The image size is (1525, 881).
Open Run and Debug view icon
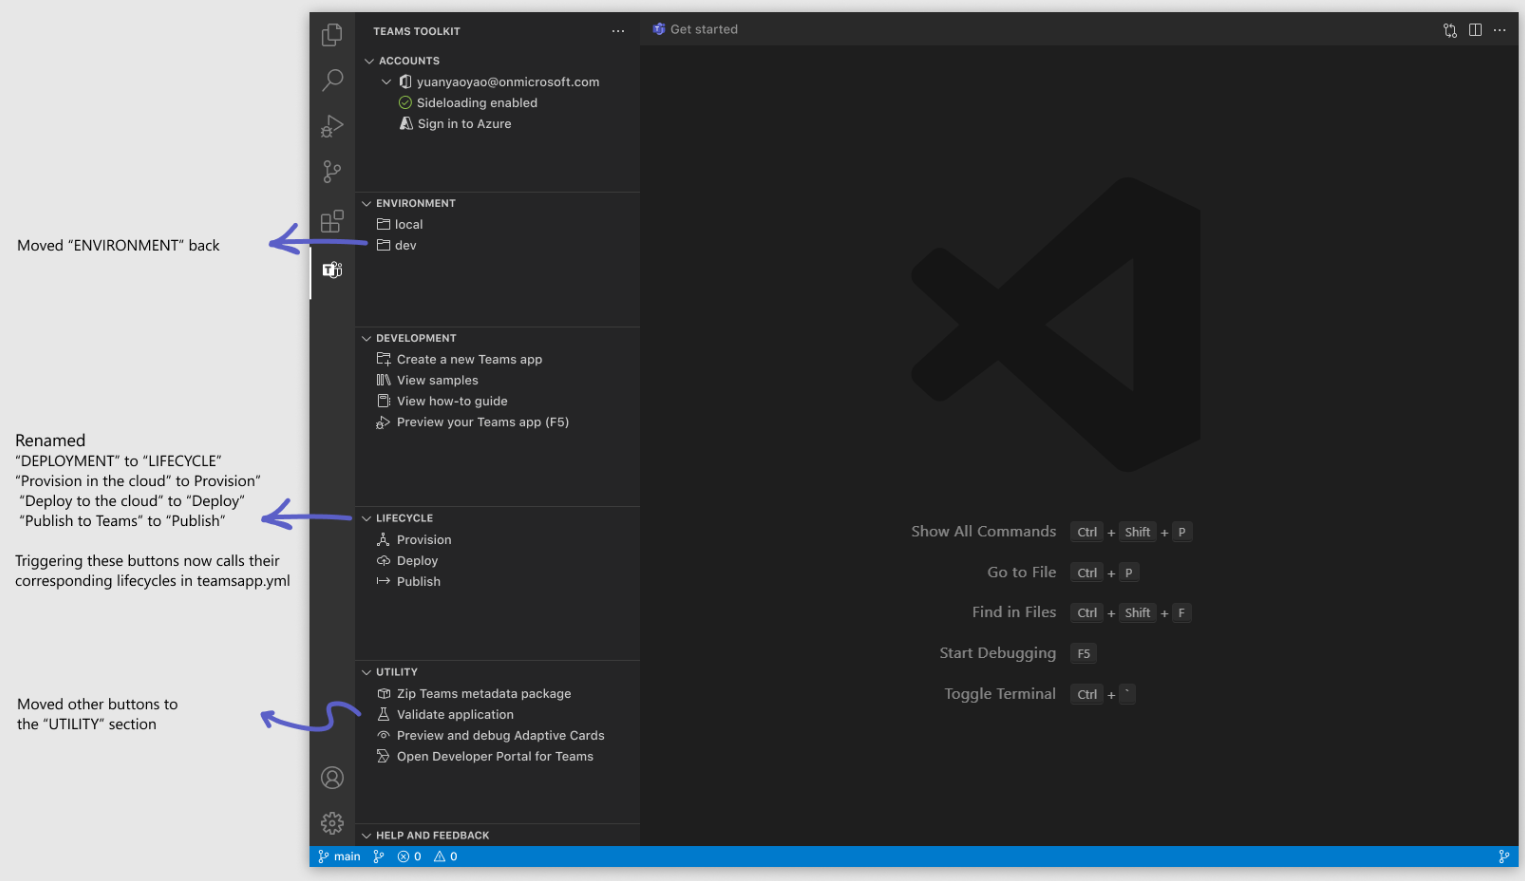point(332,126)
